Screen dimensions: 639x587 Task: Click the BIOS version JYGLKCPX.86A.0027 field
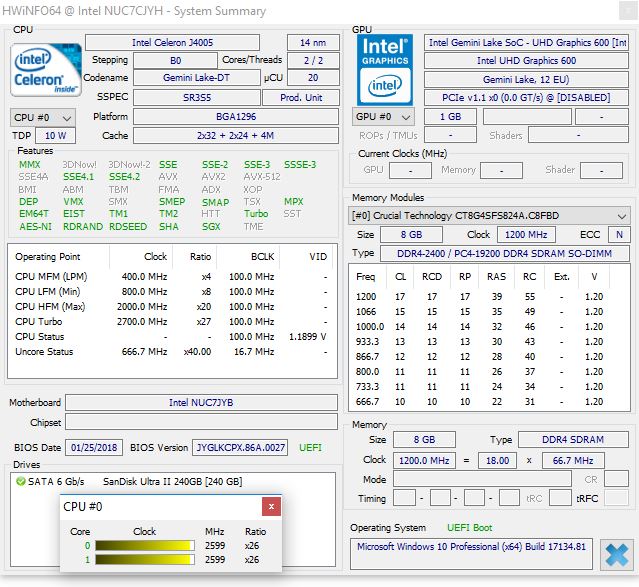click(240, 447)
